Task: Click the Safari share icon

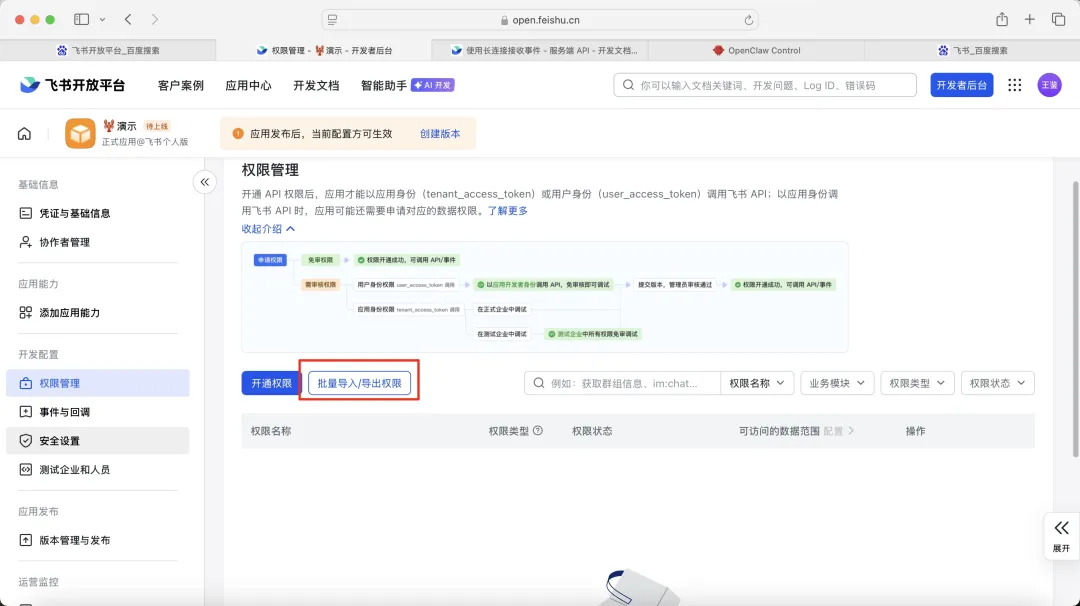Action: pos(1001,19)
